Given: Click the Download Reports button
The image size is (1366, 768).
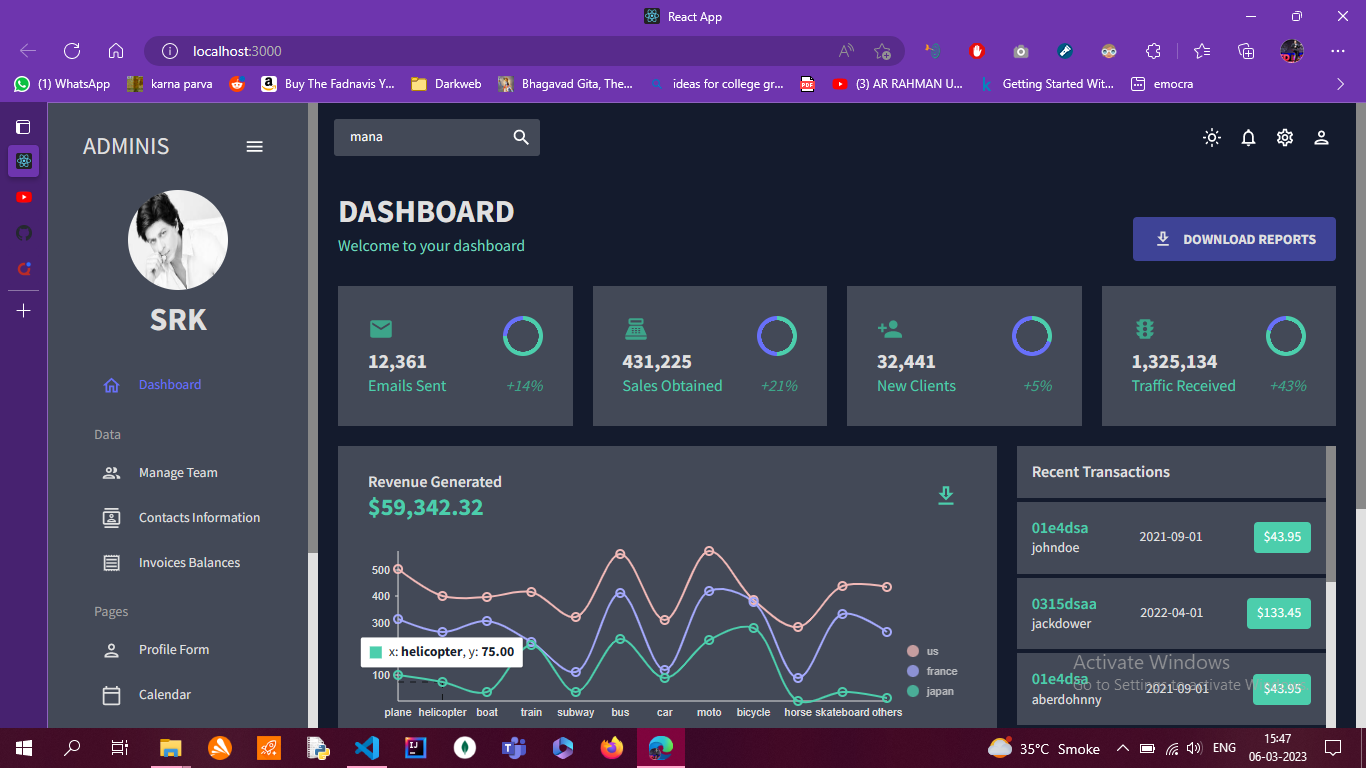Looking at the screenshot, I should coord(1234,238).
